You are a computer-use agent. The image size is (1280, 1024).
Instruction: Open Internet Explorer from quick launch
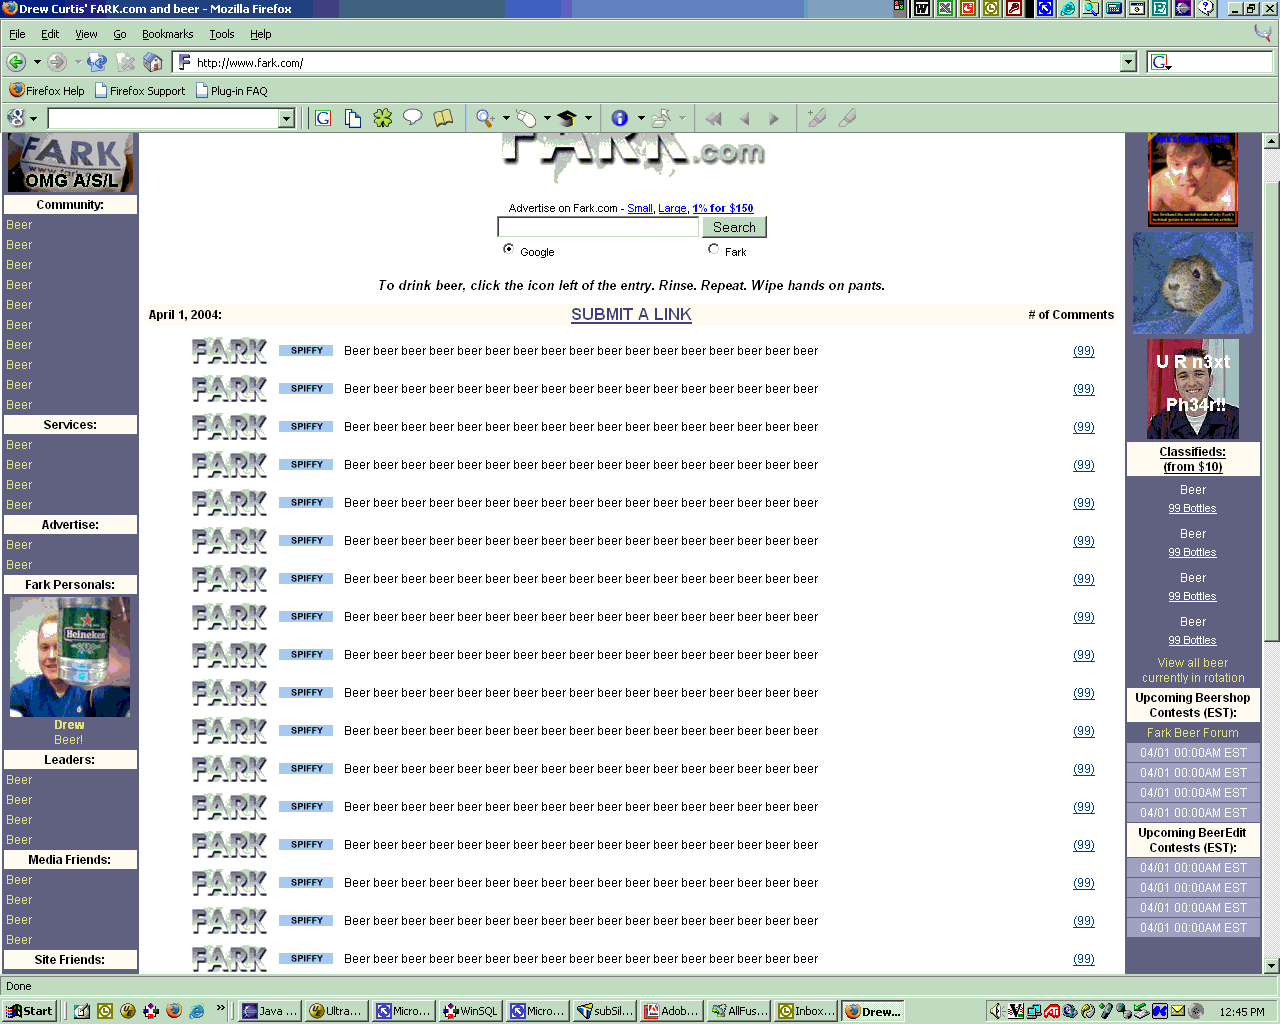point(197,1011)
